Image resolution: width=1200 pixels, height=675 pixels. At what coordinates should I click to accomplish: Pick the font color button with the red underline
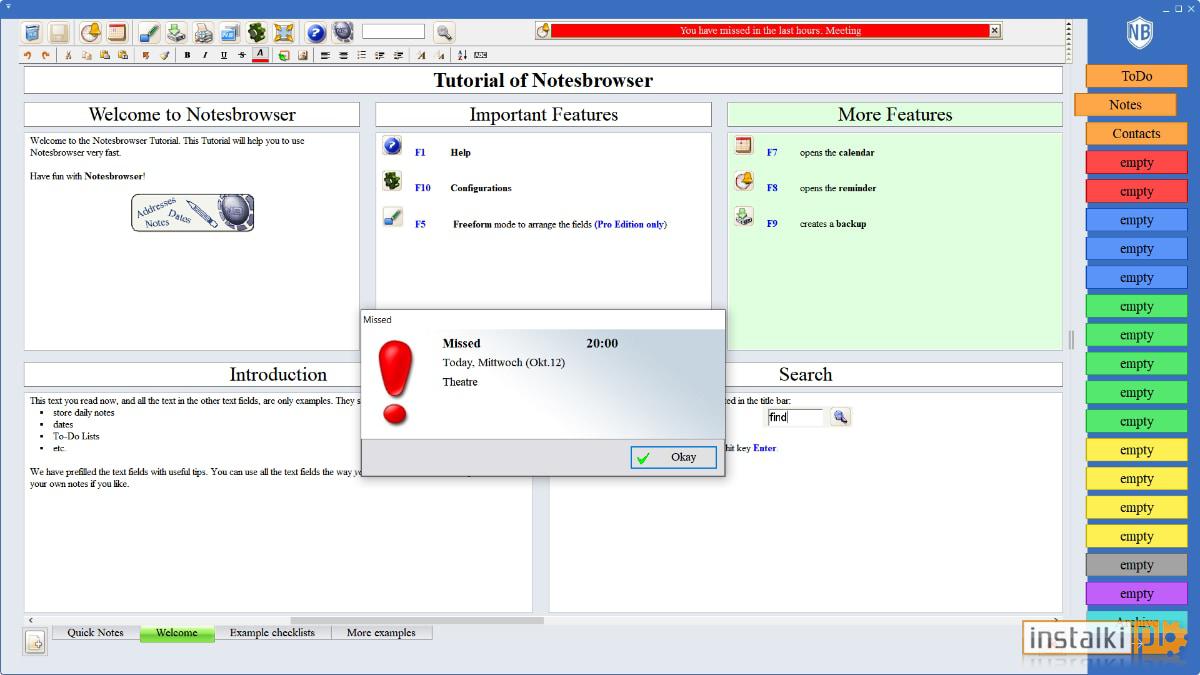click(x=260, y=54)
